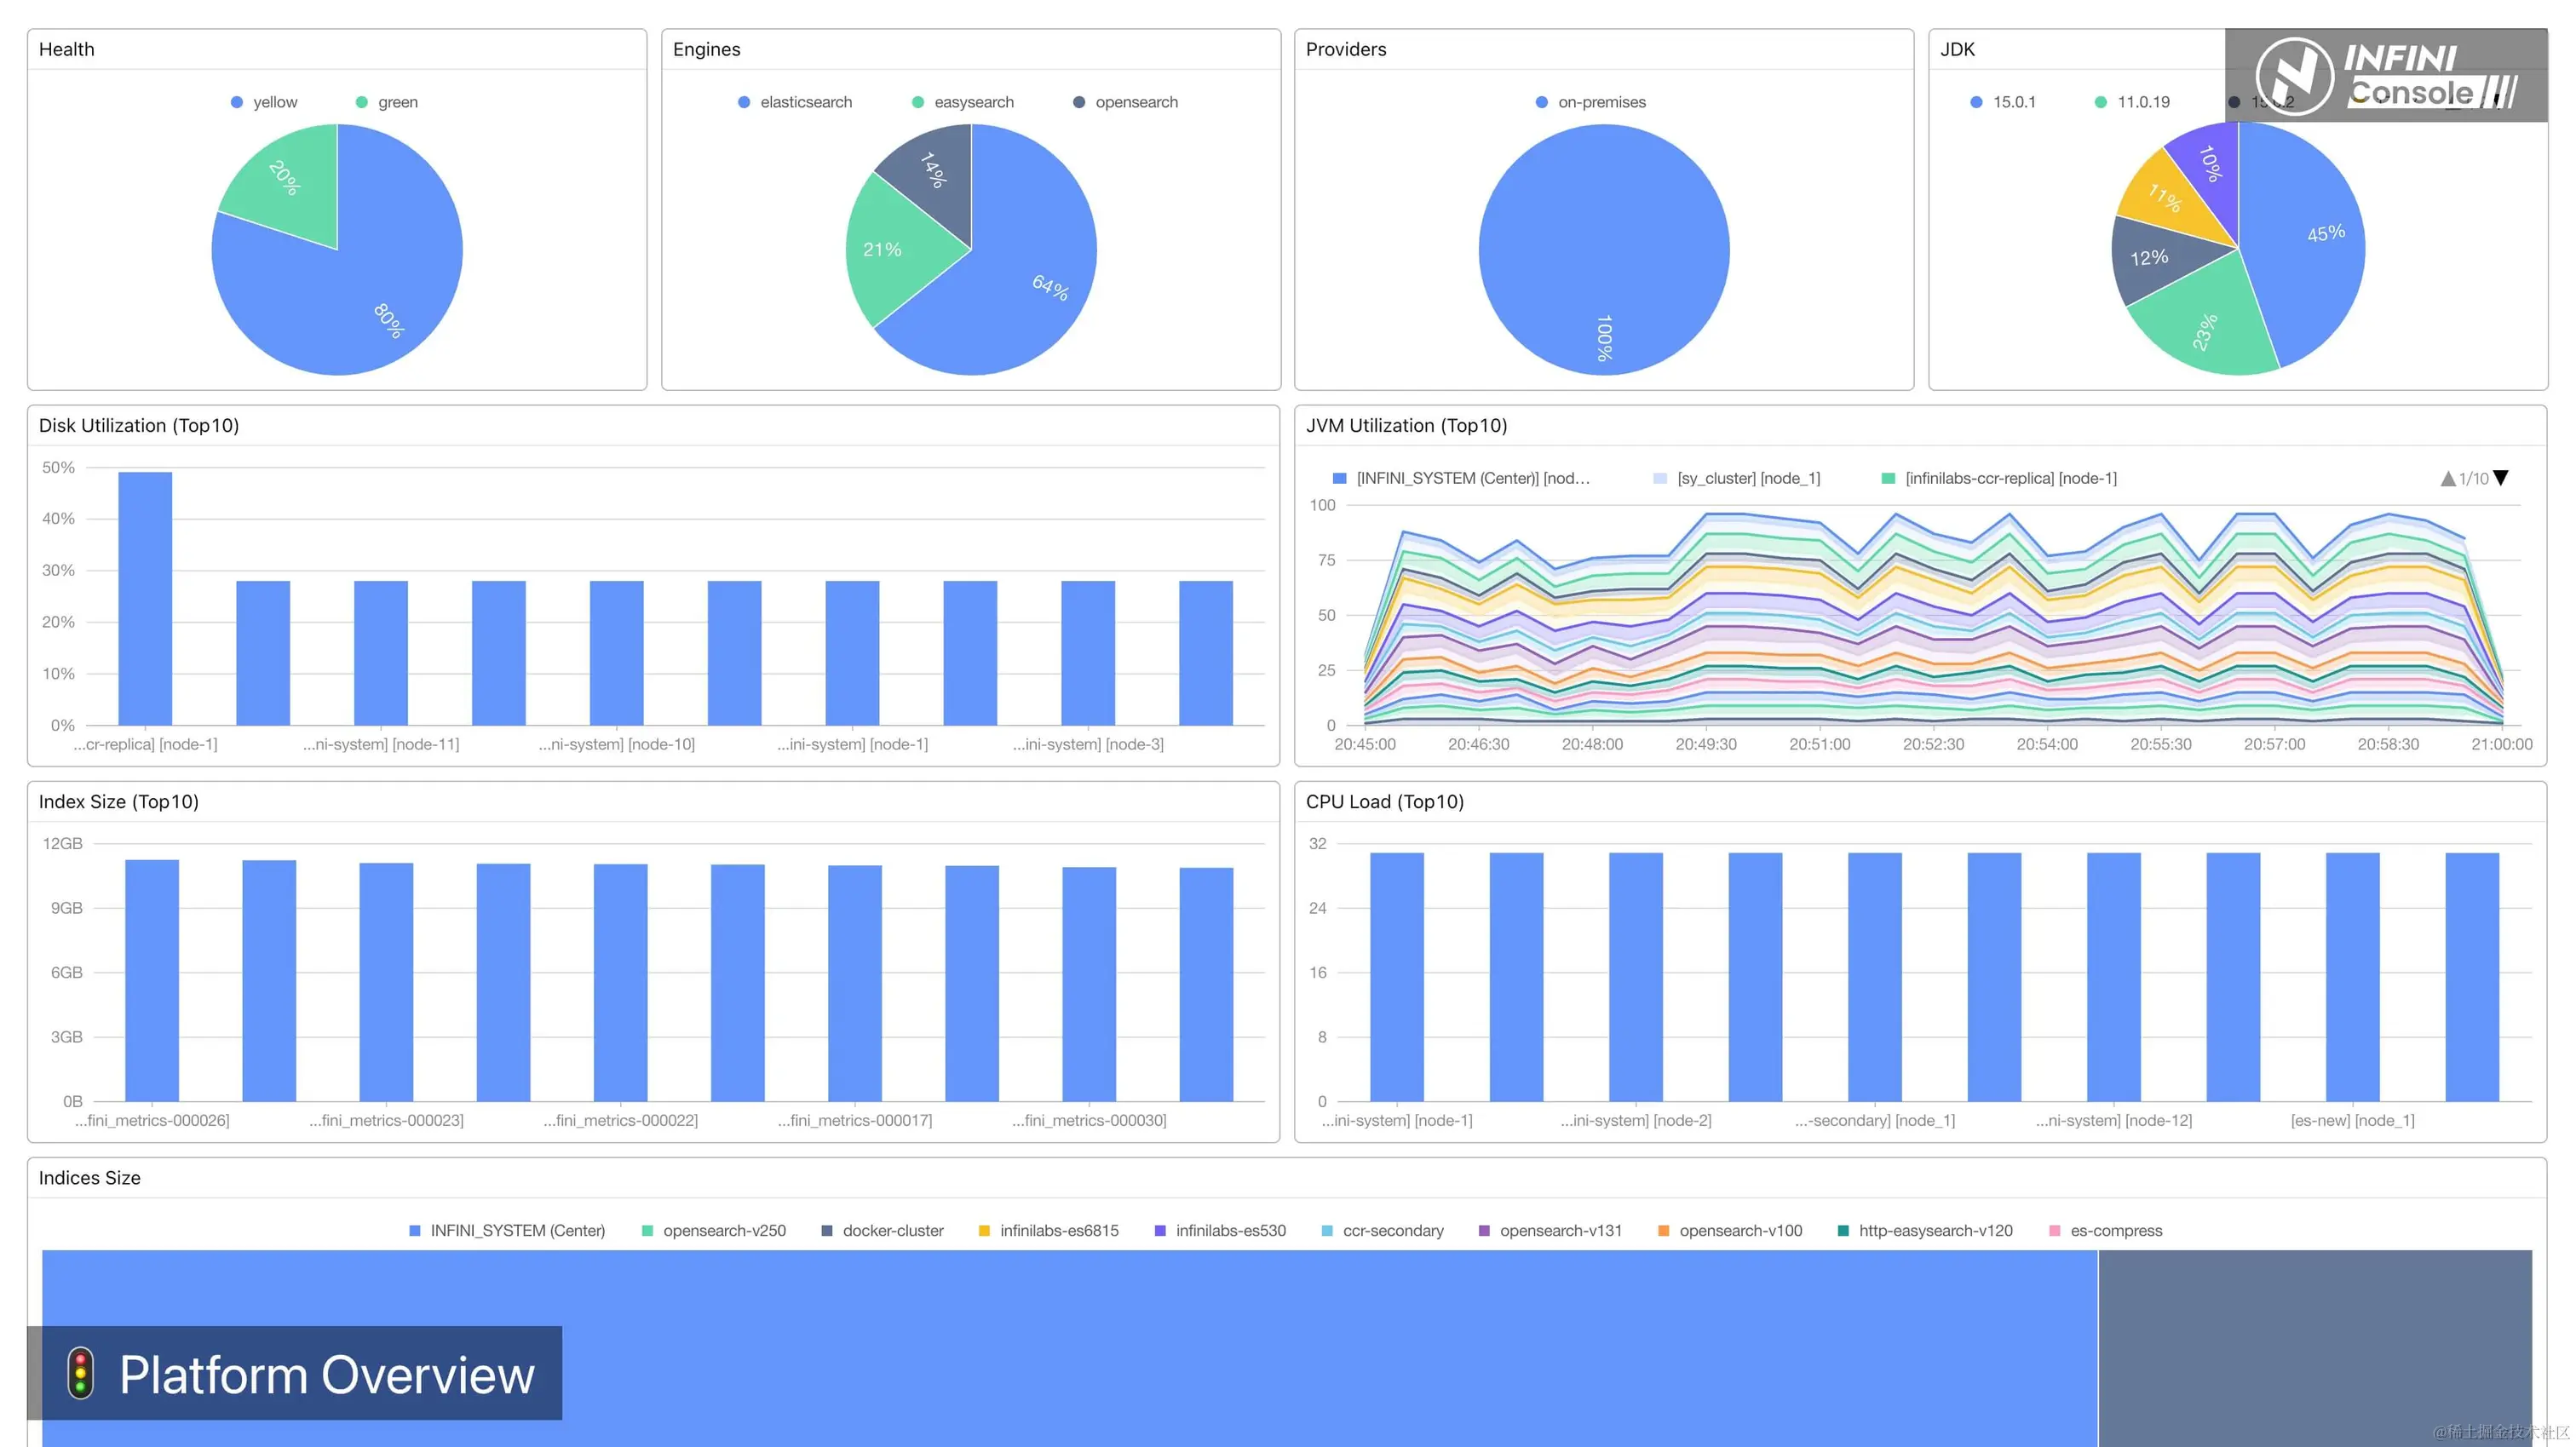Click docker-cluster legend color swatch

point(827,1231)
